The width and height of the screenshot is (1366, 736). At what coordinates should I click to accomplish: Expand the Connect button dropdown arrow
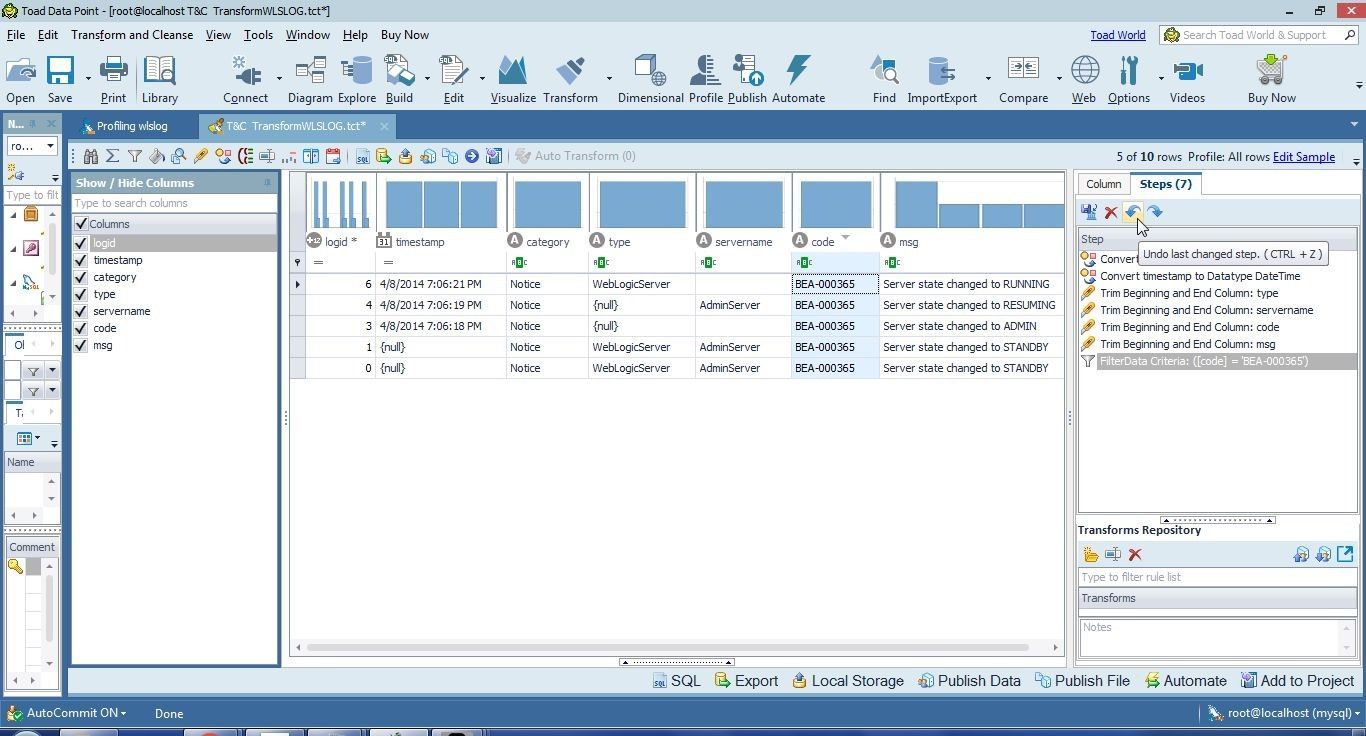(x=279, y=78)
